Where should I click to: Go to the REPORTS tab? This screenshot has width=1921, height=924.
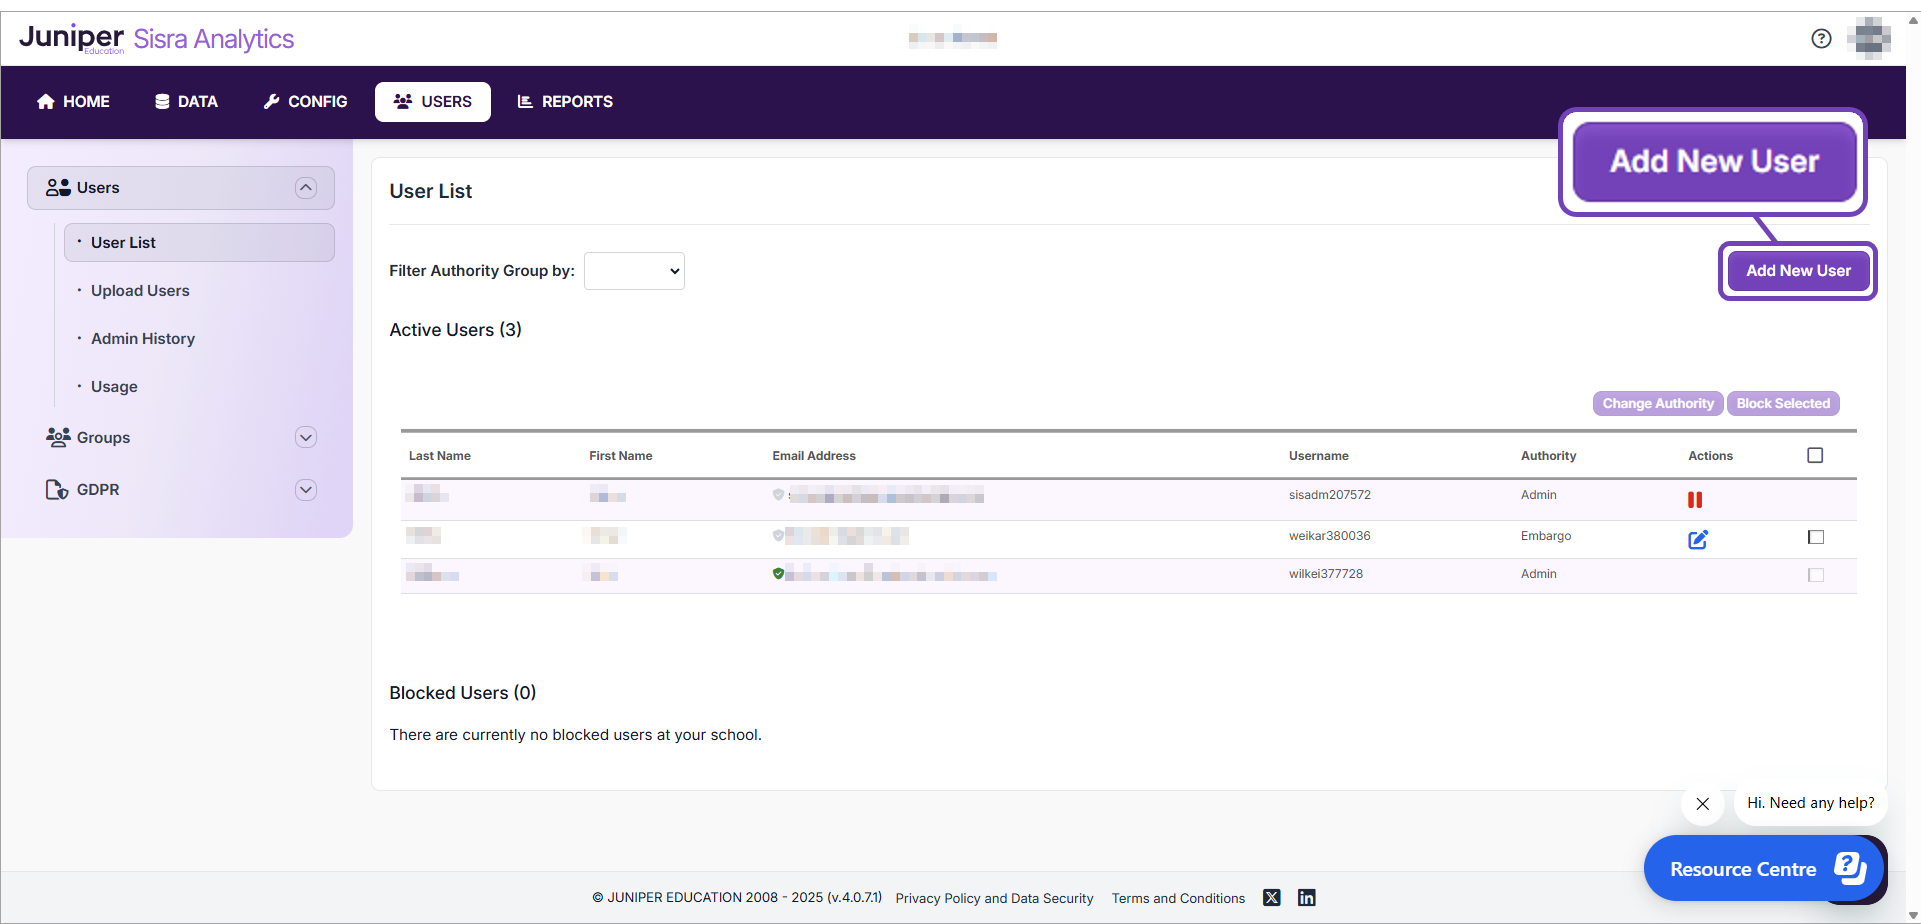[x=565, y=102]
